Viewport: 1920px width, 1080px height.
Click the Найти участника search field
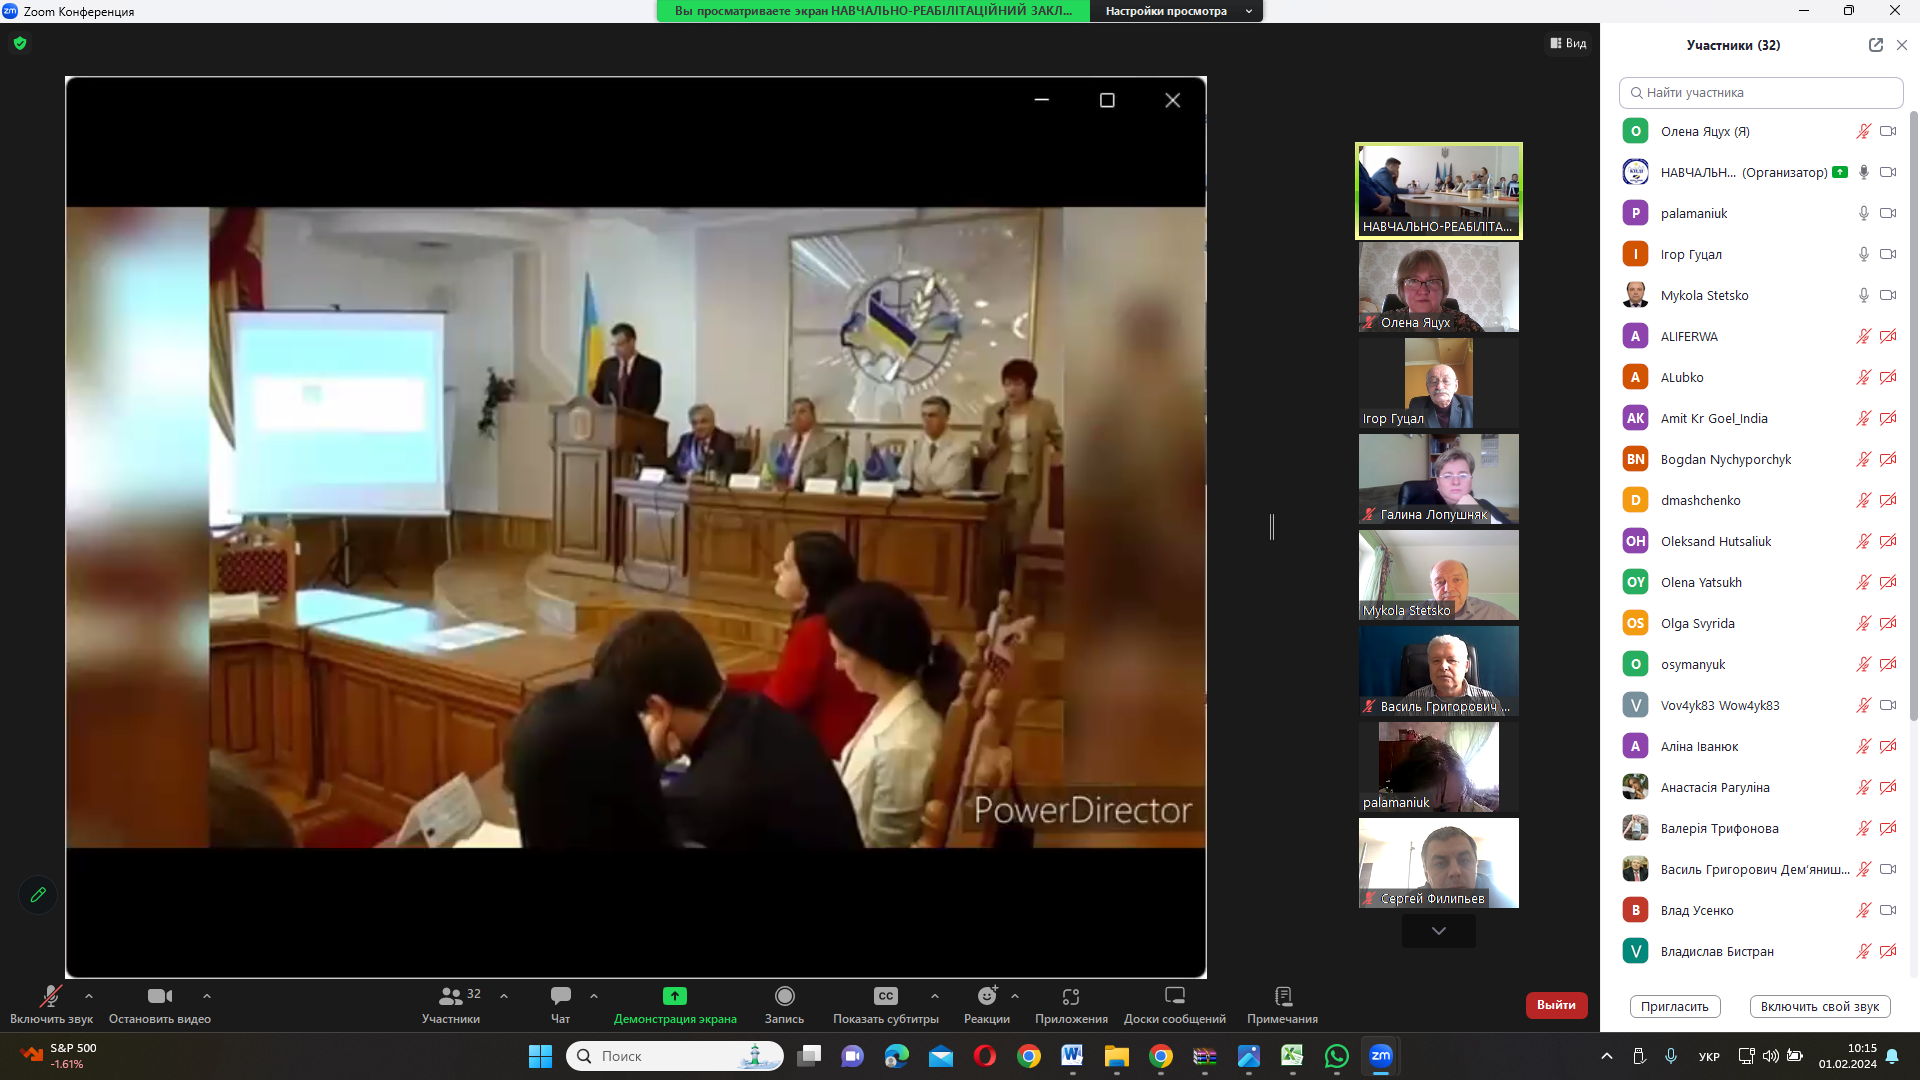[1760, 93]
